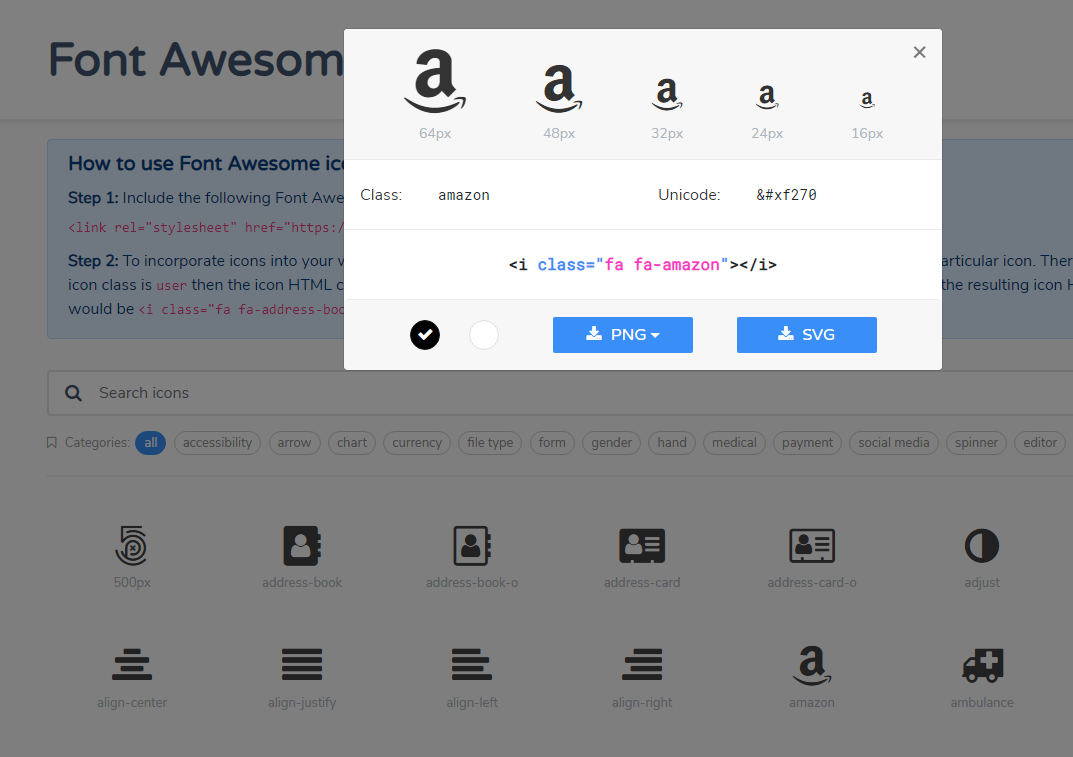Screen dimensions: 1073x757
Task: Filter icons by form category
Action: 552,443
